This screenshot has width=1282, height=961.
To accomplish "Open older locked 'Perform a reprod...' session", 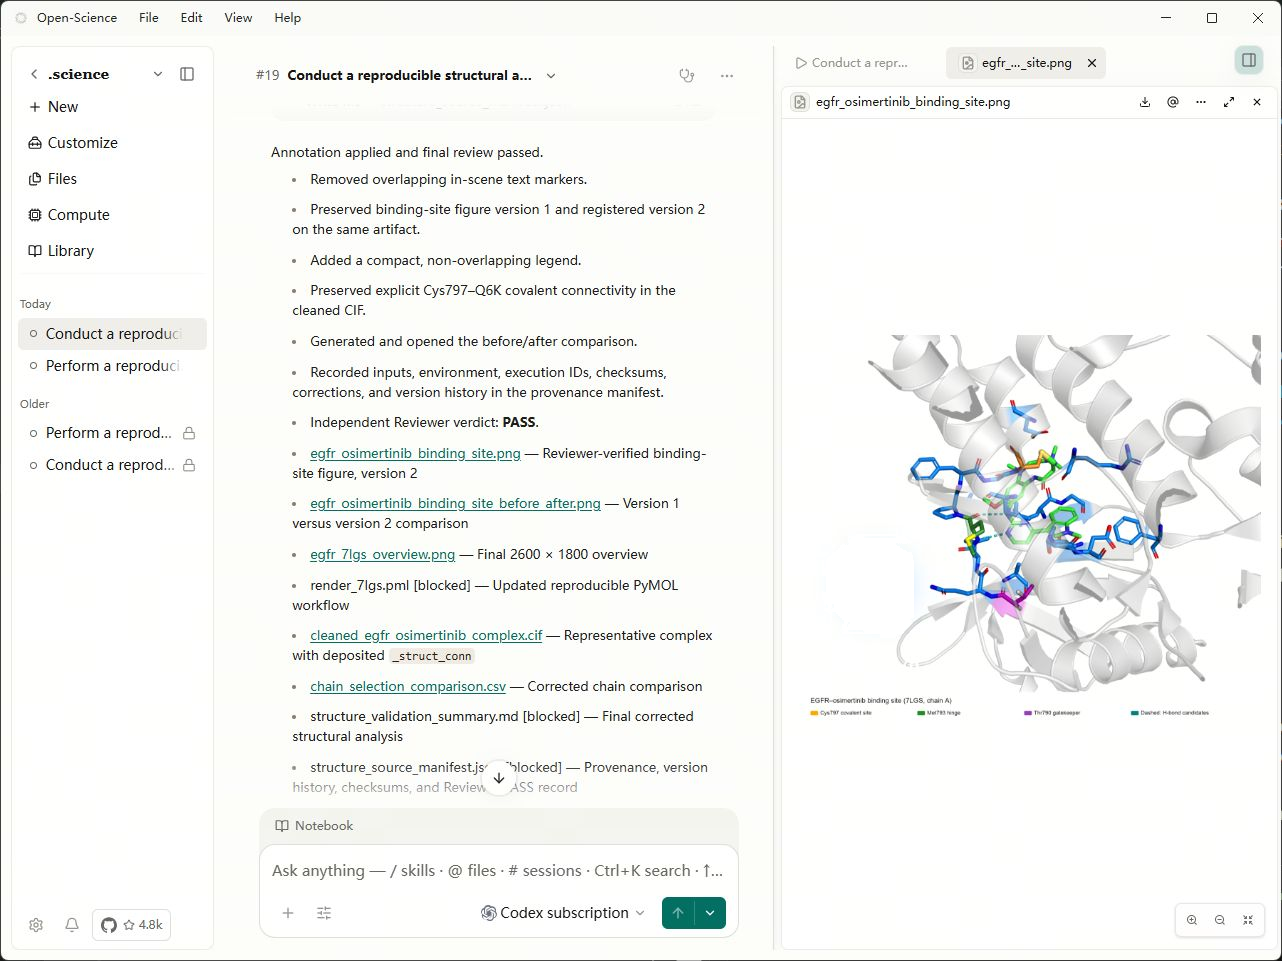I will pos(112,433).
